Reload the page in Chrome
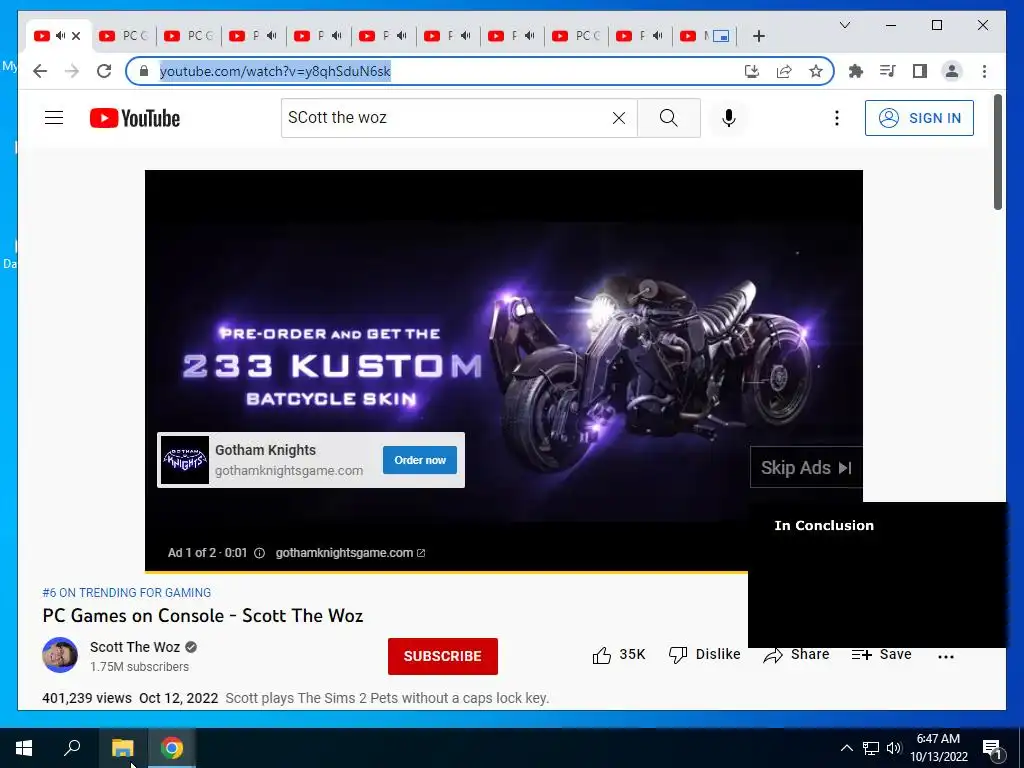The width and height of the screenshot is (1024, 768). (x=104, y=71)
